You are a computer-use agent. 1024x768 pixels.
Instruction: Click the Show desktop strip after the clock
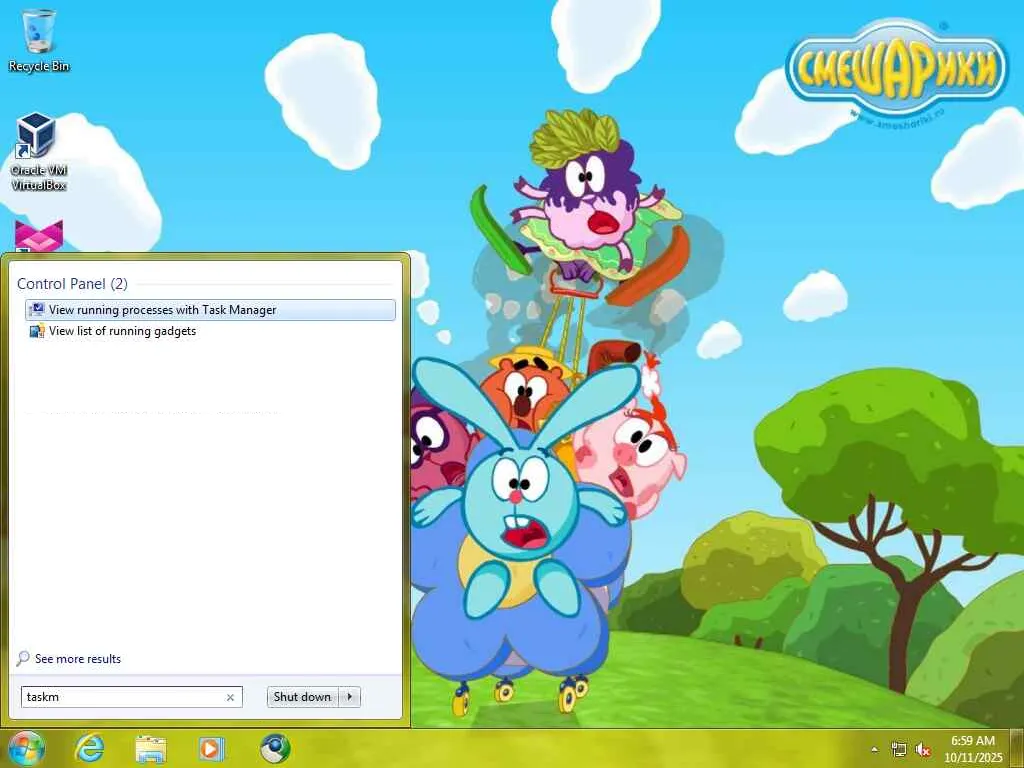coord(1017,749)
